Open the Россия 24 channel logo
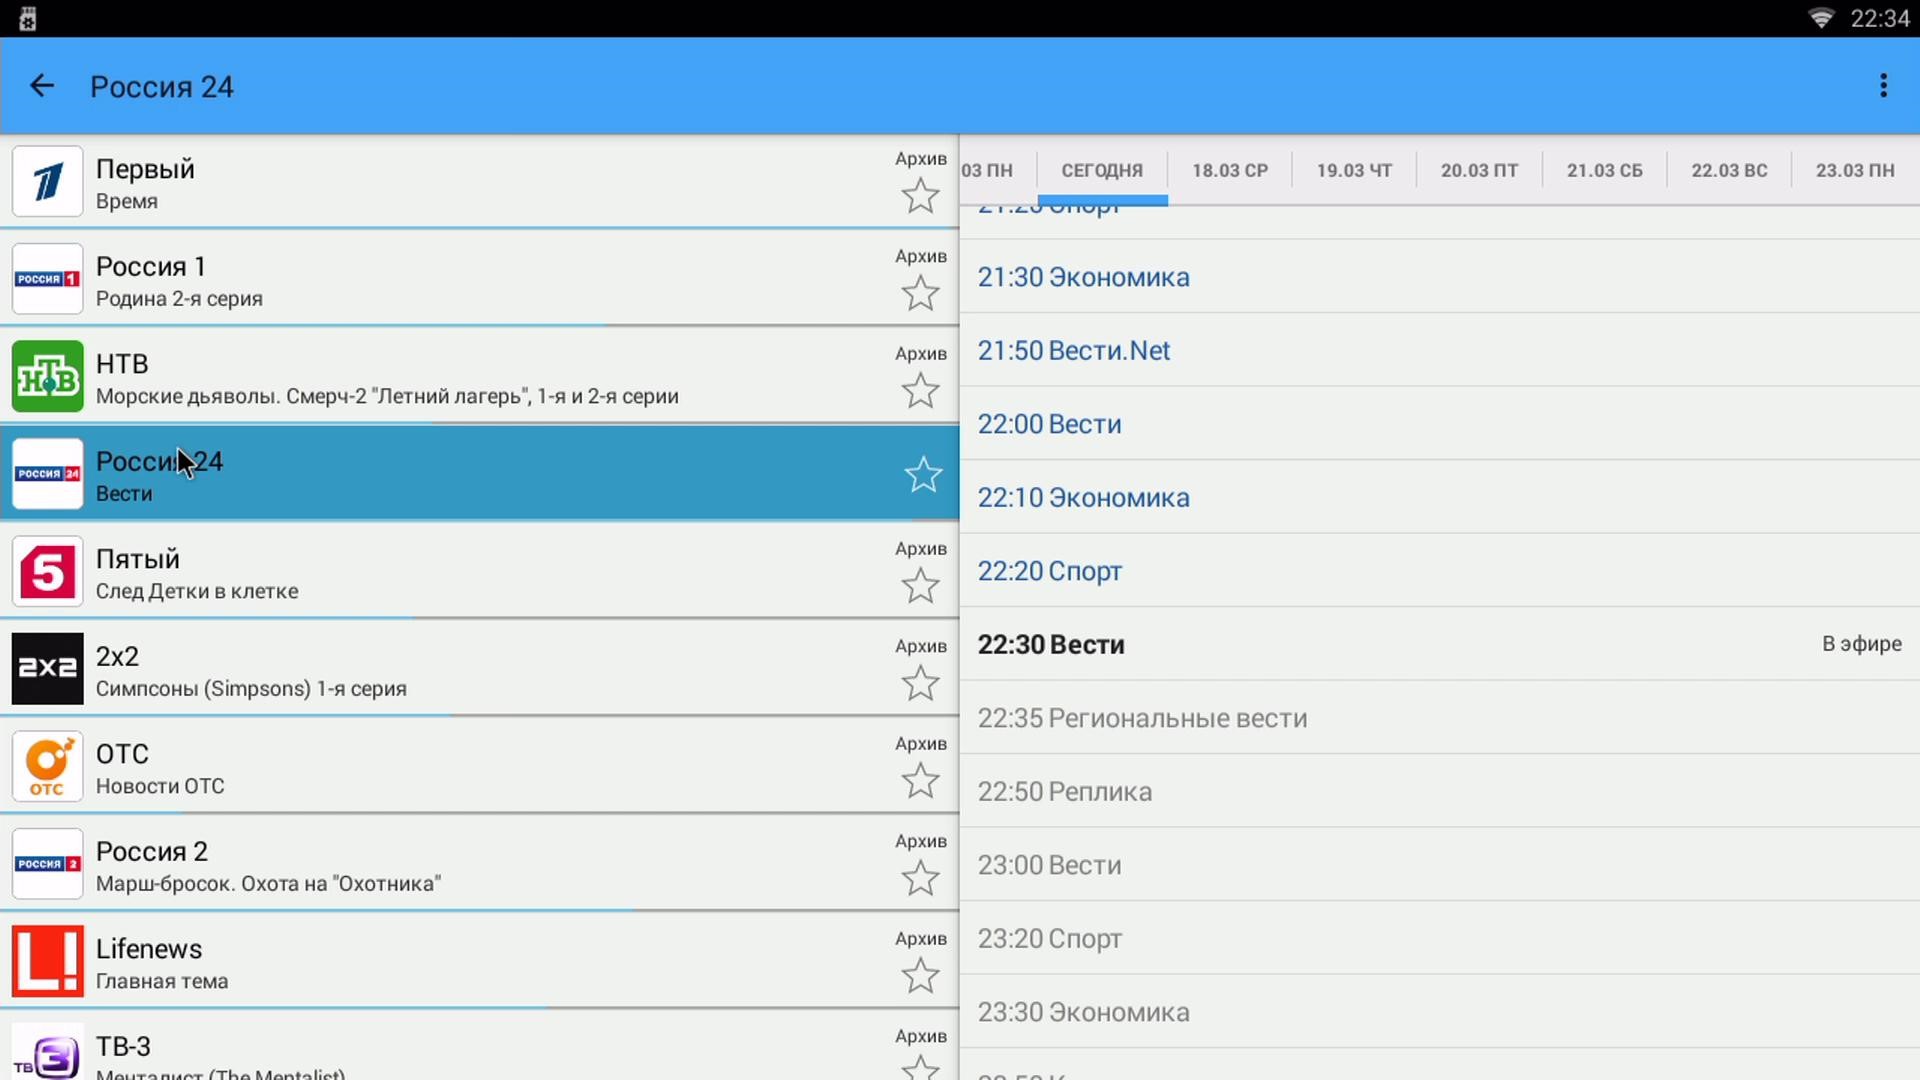 [x=48, y=474]
